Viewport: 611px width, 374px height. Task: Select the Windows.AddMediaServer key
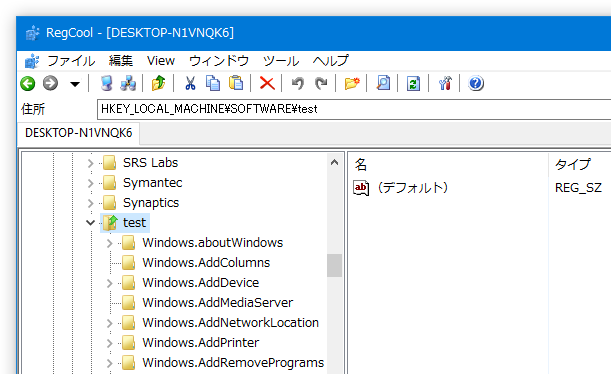[x=218, y=303]
